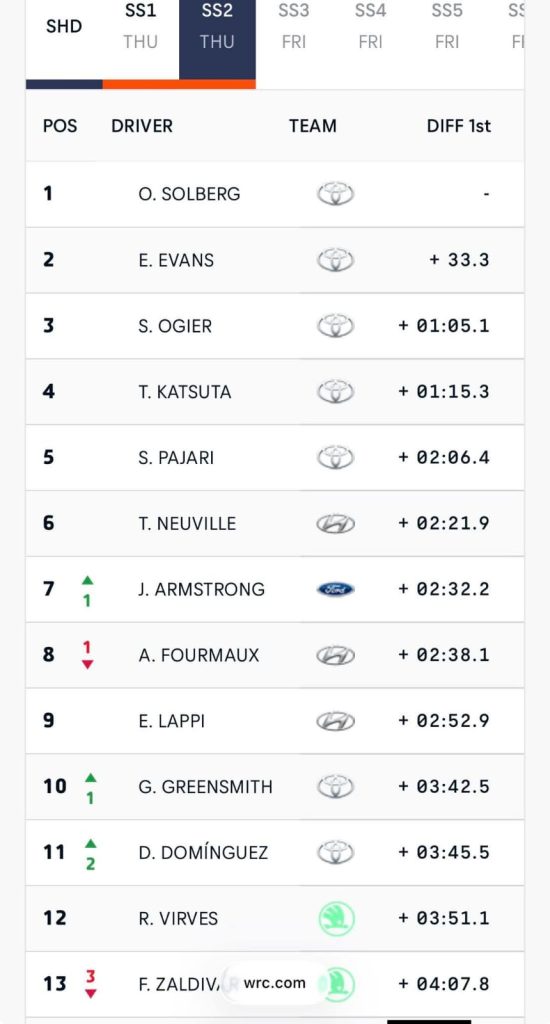
Task: Open E. Evans driver entry
Action: (x=176, y=260)
